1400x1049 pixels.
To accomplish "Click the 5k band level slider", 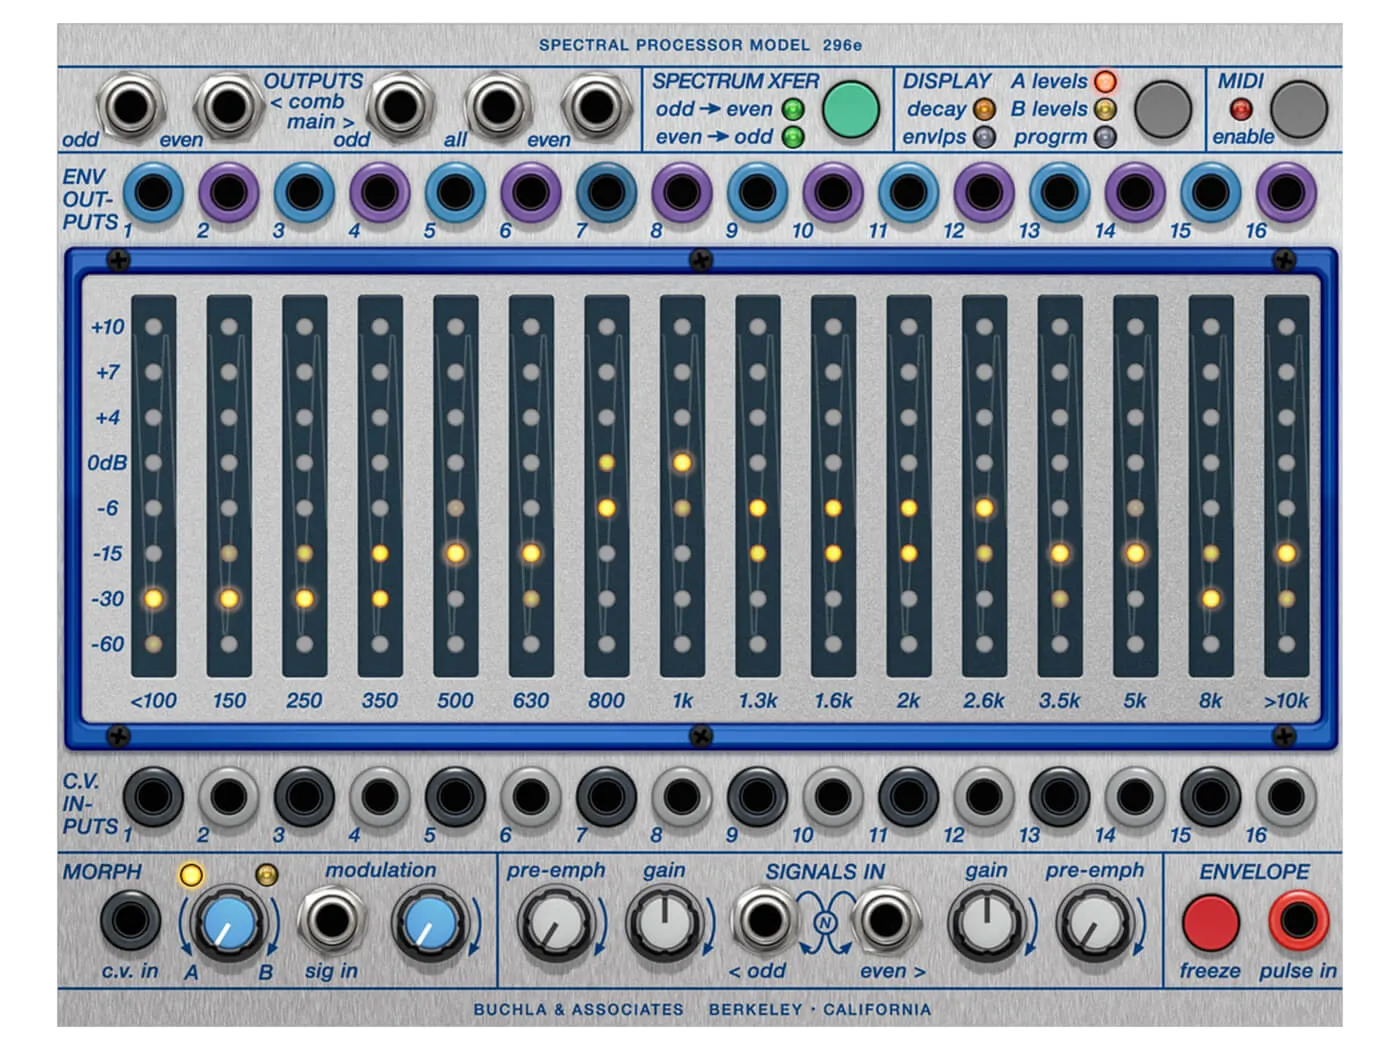I will click(1135, 485).
